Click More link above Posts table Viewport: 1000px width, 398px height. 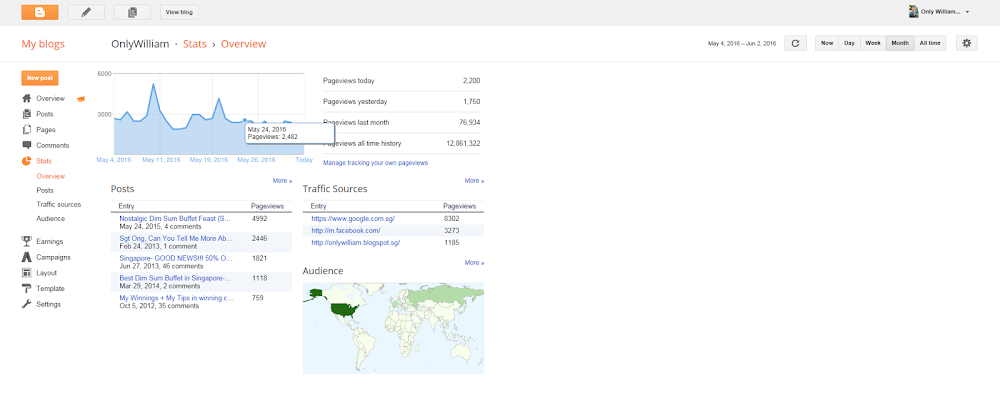(x=282, y=181)
